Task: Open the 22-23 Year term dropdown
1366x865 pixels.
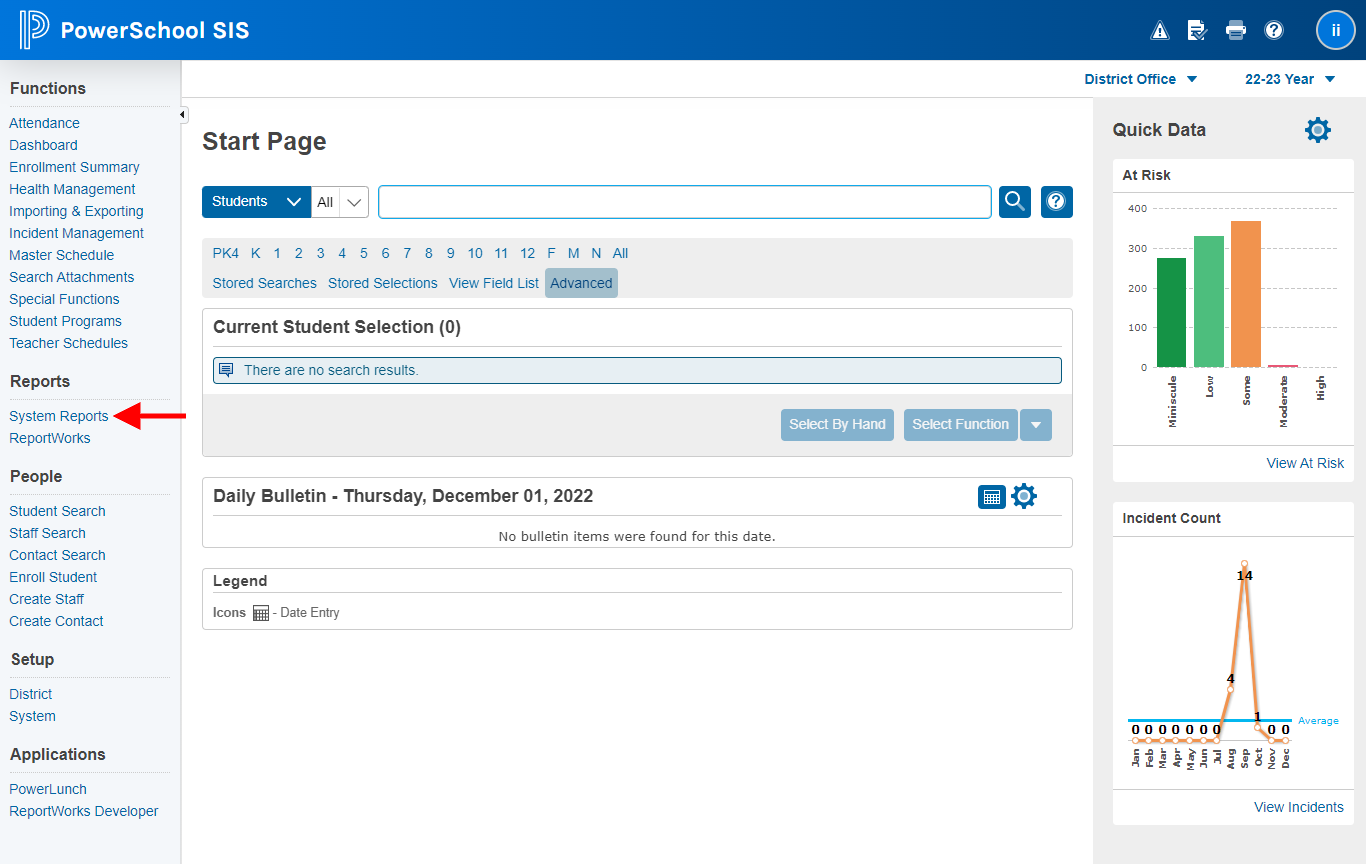Action: click(x=1290, y=79)
